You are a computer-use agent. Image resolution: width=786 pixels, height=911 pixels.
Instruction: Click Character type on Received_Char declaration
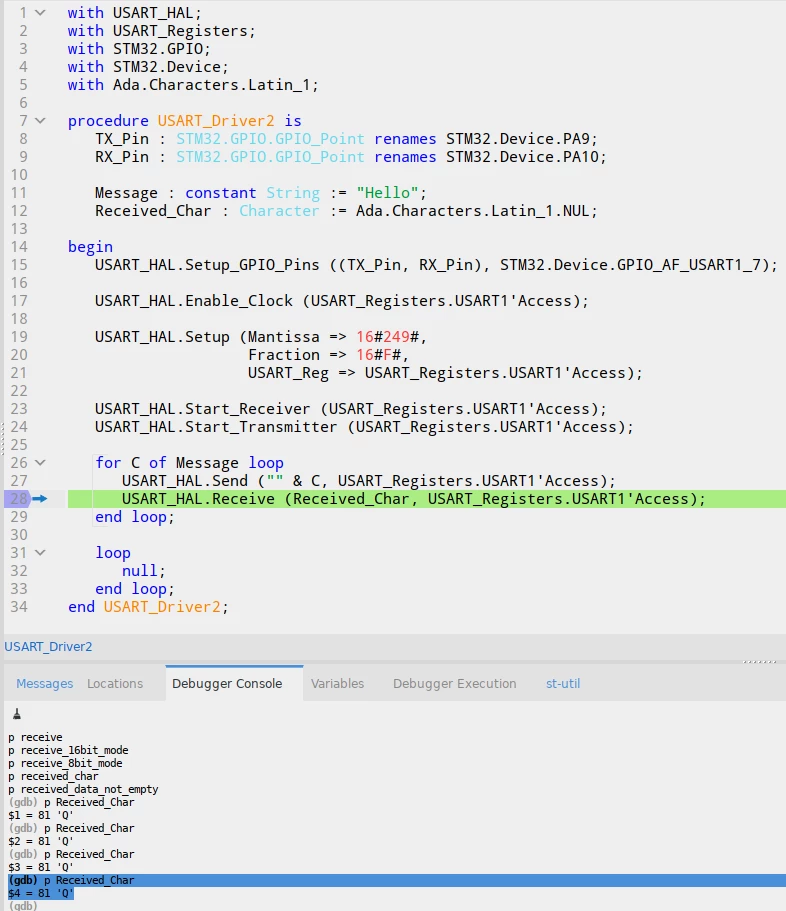pyautogui.click(x=279, y=210)
